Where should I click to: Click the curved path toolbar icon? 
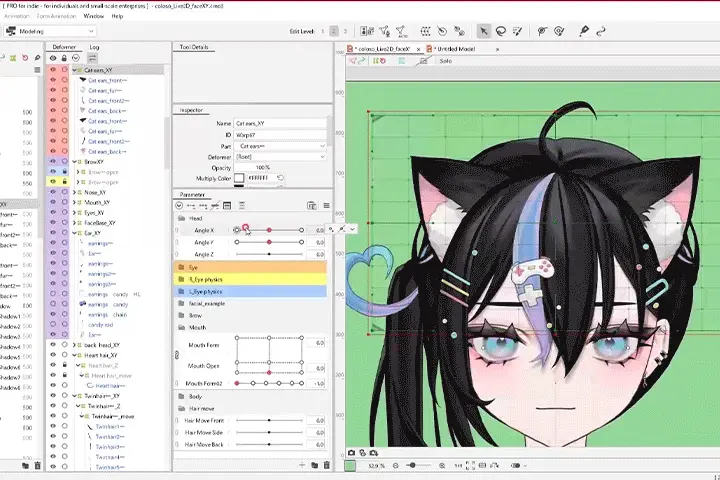point(601,31)
